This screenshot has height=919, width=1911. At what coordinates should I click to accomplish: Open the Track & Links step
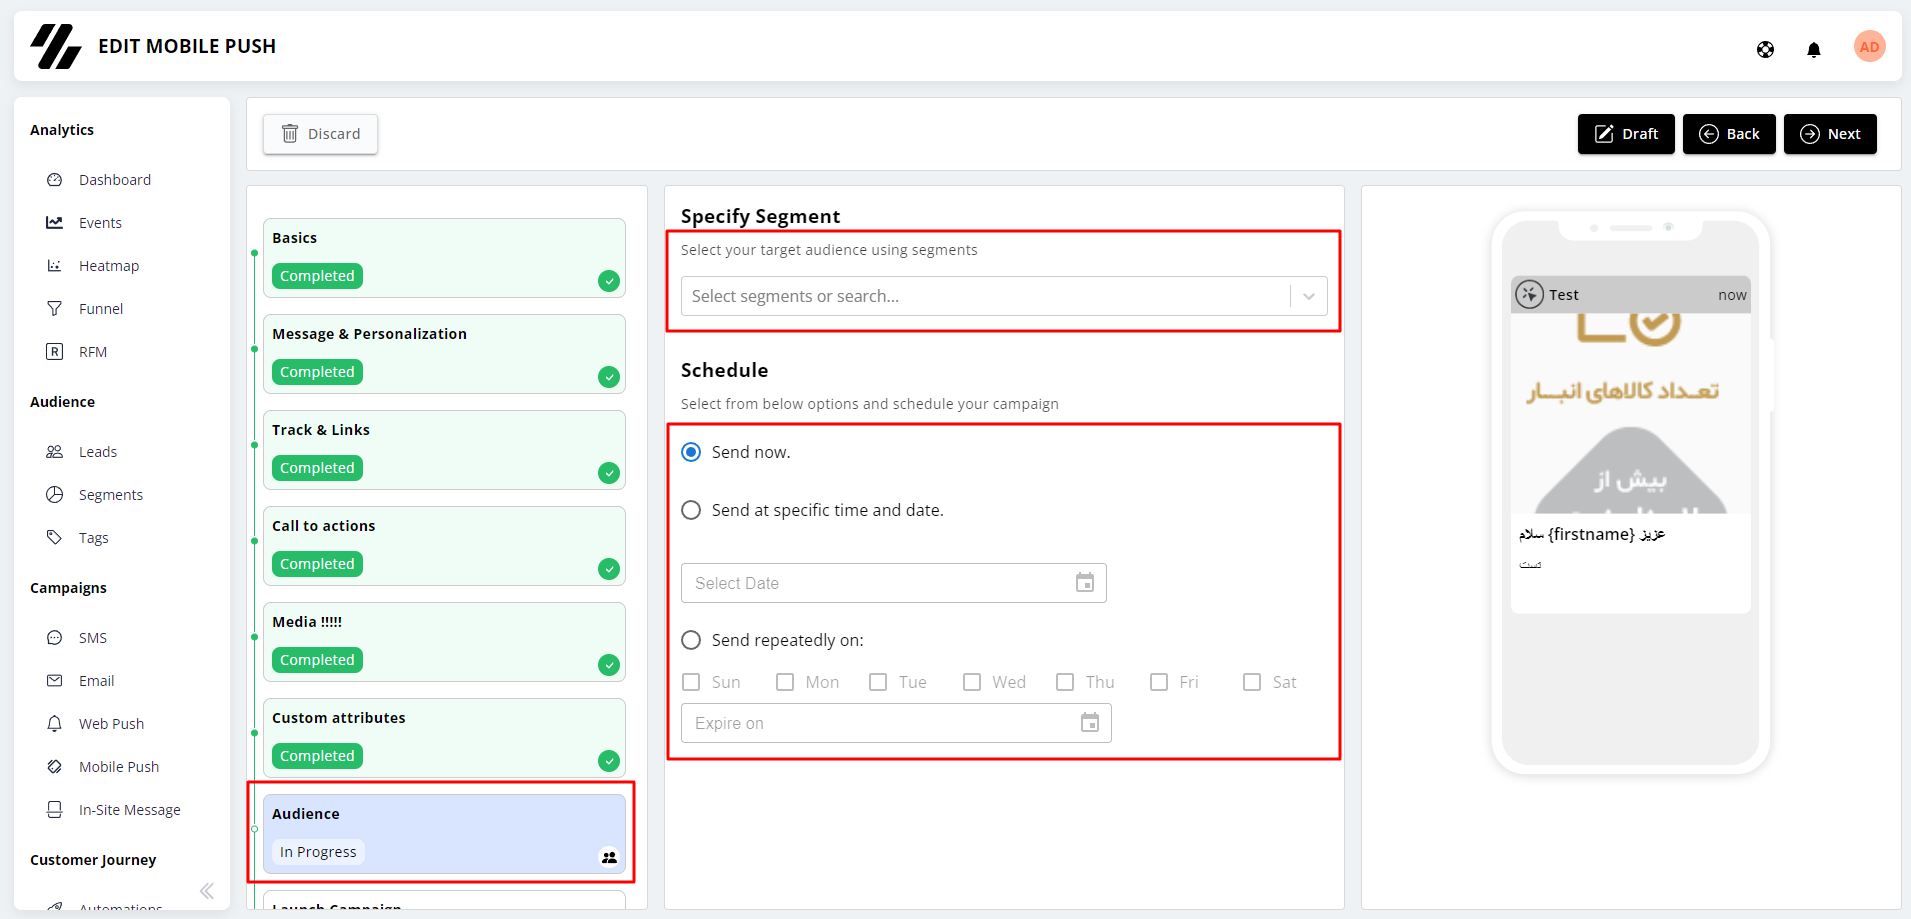(444, 450)
